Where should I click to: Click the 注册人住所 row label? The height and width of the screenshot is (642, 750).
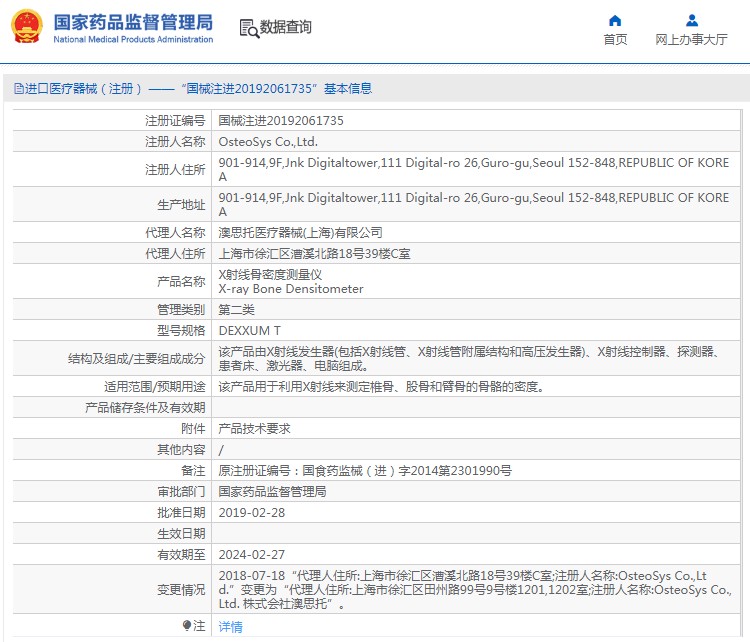[175, 169]
